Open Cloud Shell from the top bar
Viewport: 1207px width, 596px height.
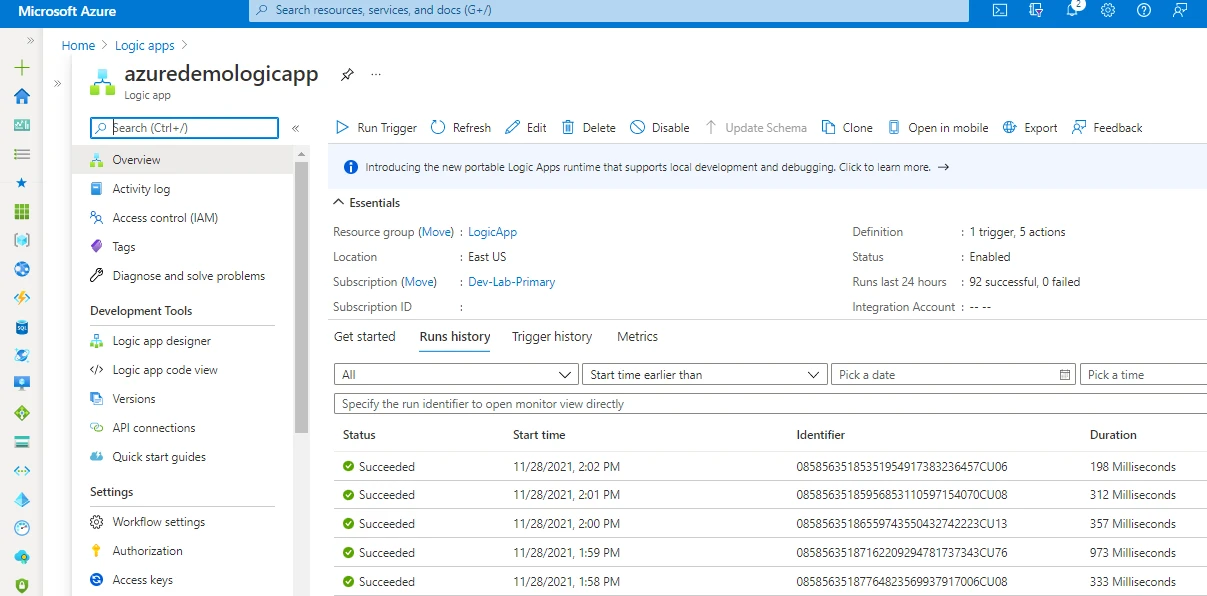pos(999,11)
